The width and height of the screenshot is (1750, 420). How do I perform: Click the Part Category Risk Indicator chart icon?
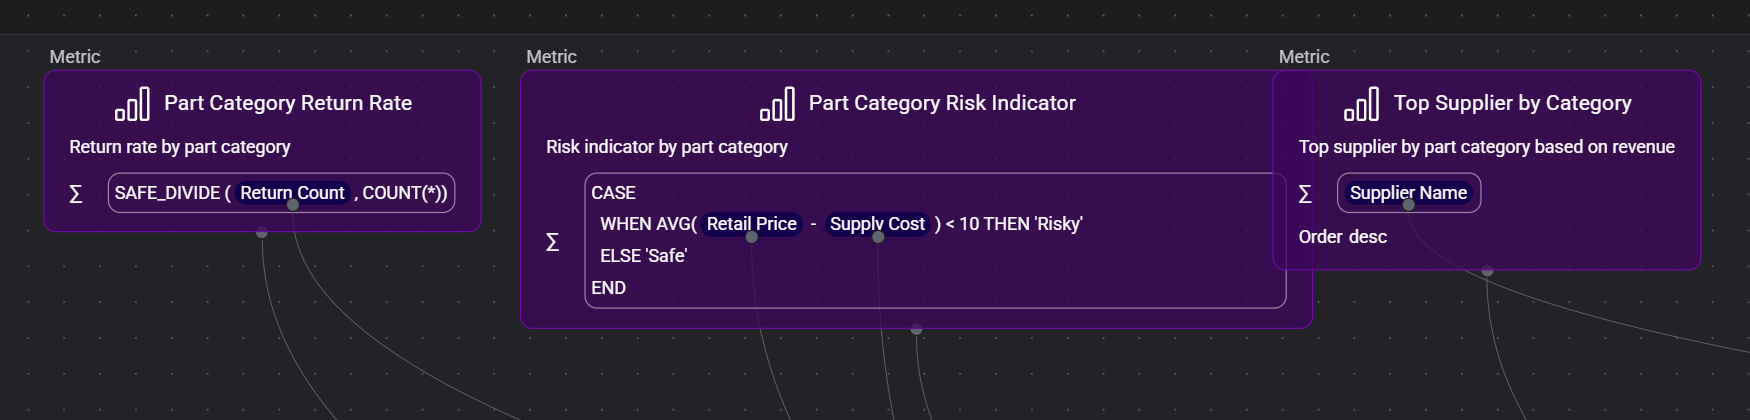[x=777, y=104]
